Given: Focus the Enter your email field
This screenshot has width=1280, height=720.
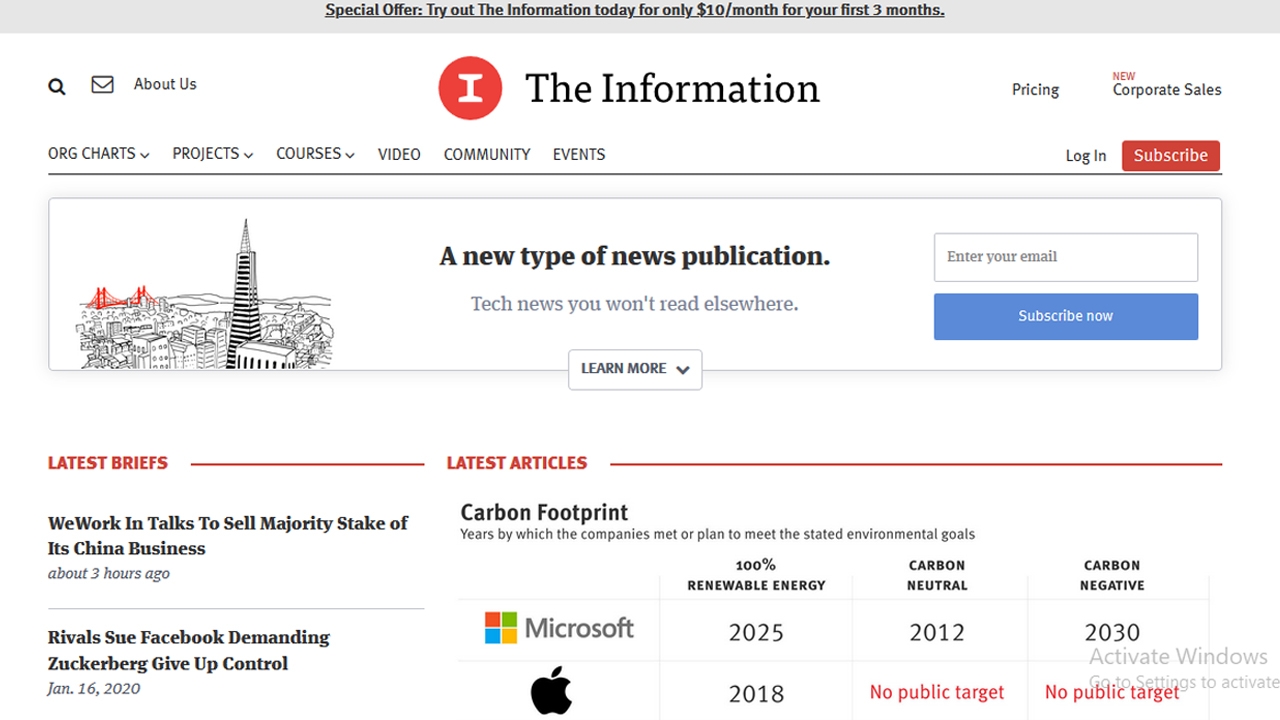Looking at the screenshot, I should click(x=1066, y=257).
